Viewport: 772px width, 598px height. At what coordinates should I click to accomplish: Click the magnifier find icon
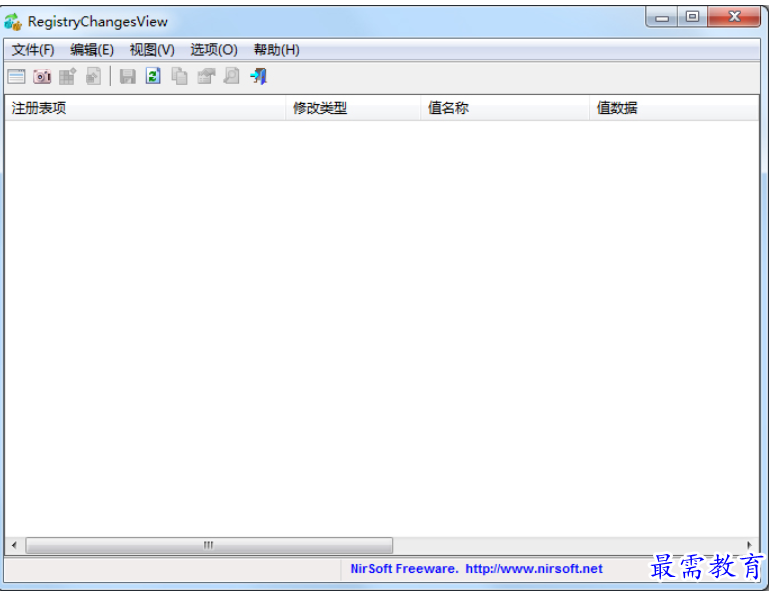(x=231, y=76)
